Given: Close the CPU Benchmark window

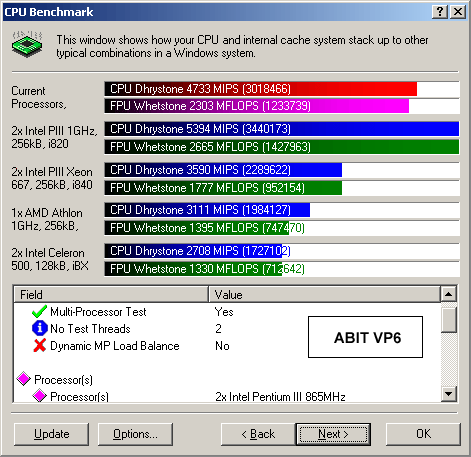Looking at the screenshot, I should (458, 12).
